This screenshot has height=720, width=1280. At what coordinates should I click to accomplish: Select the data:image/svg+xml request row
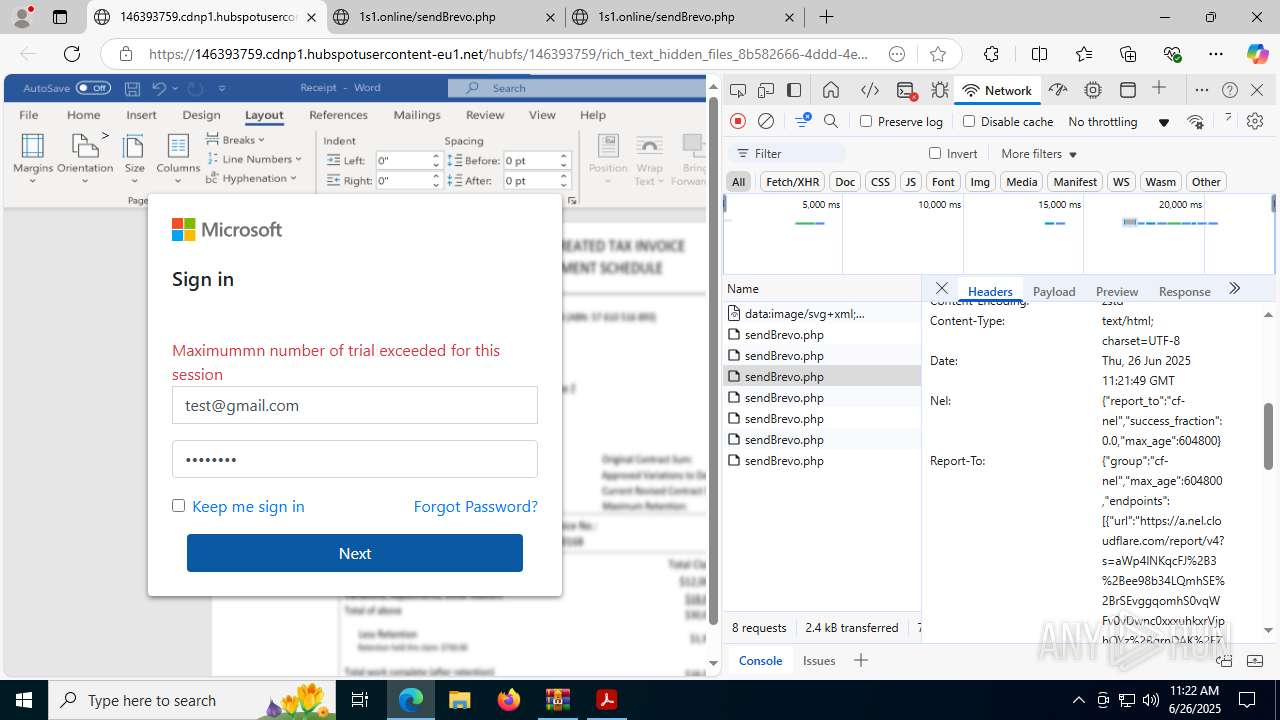822,314
